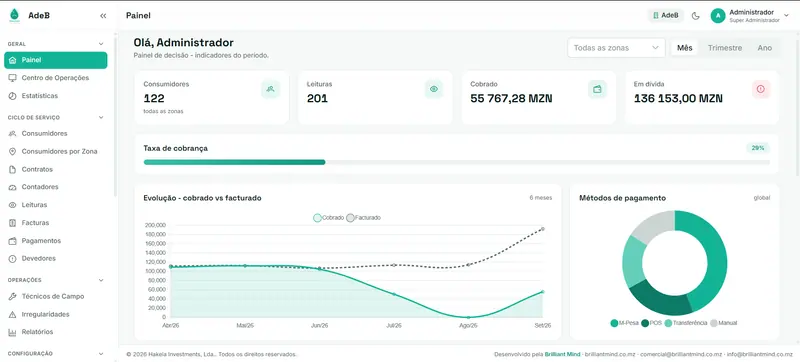Click the AdeB button in top bar
Screen dimensions: 800x362
pyautogui.click(x=666, y=16)
